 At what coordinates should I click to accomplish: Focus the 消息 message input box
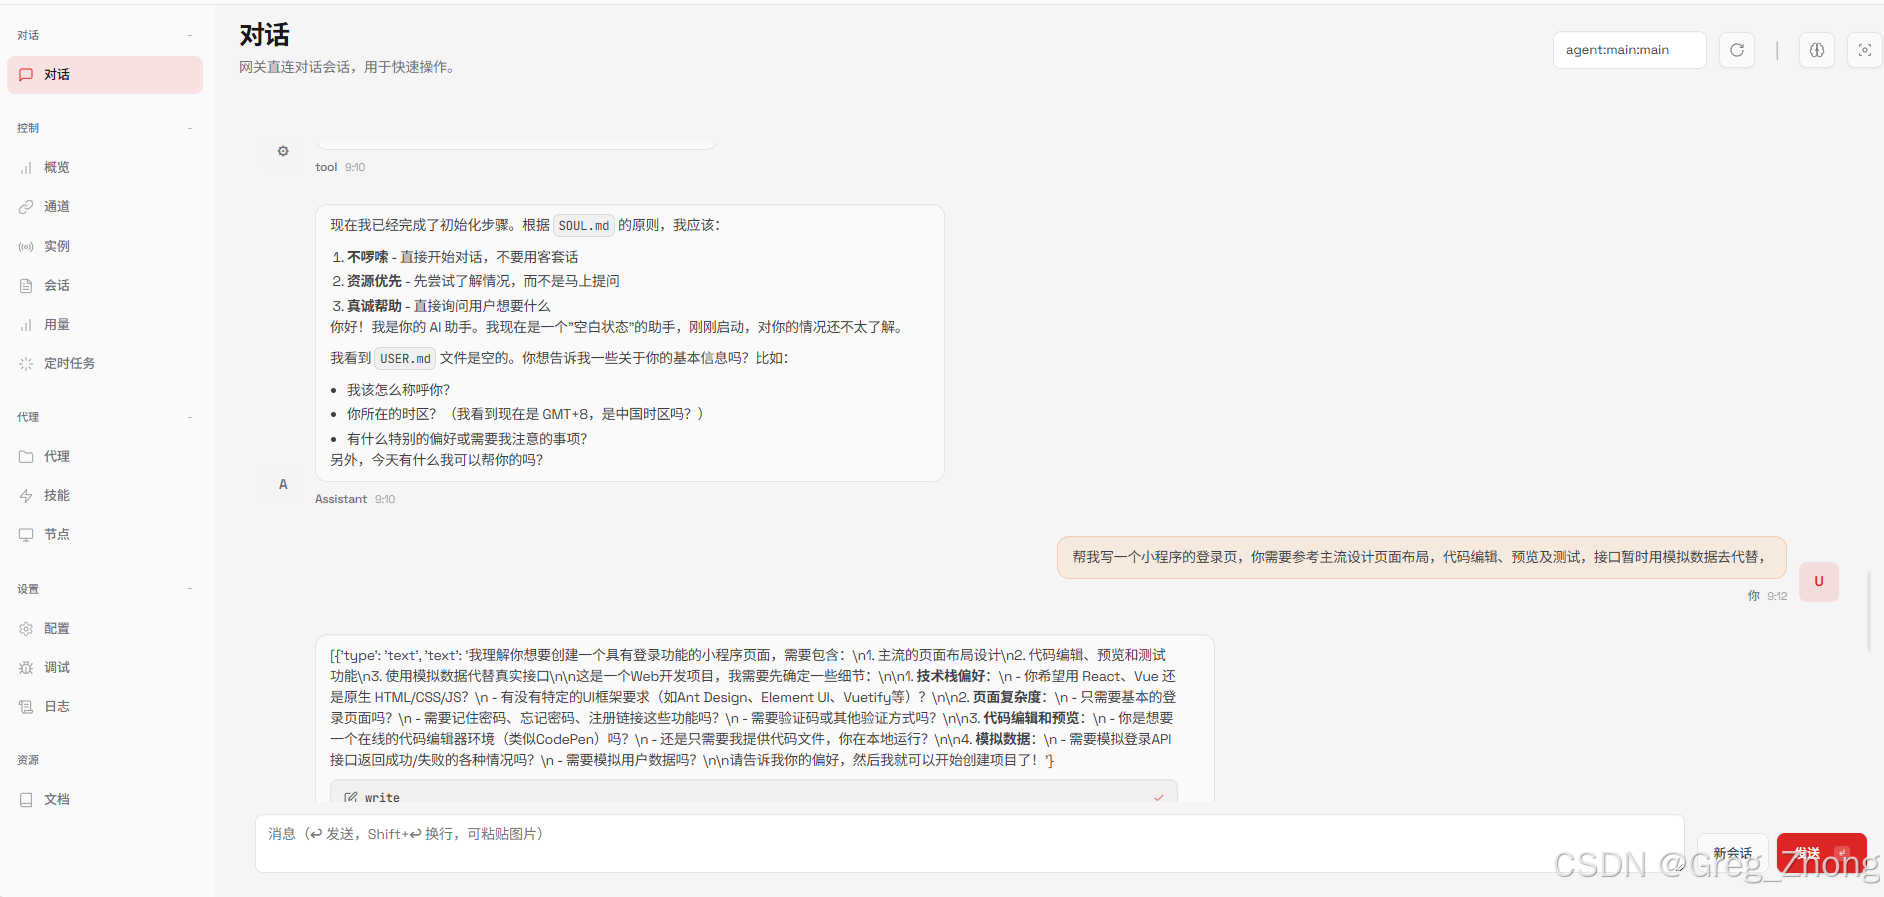[x=970, y=843]
